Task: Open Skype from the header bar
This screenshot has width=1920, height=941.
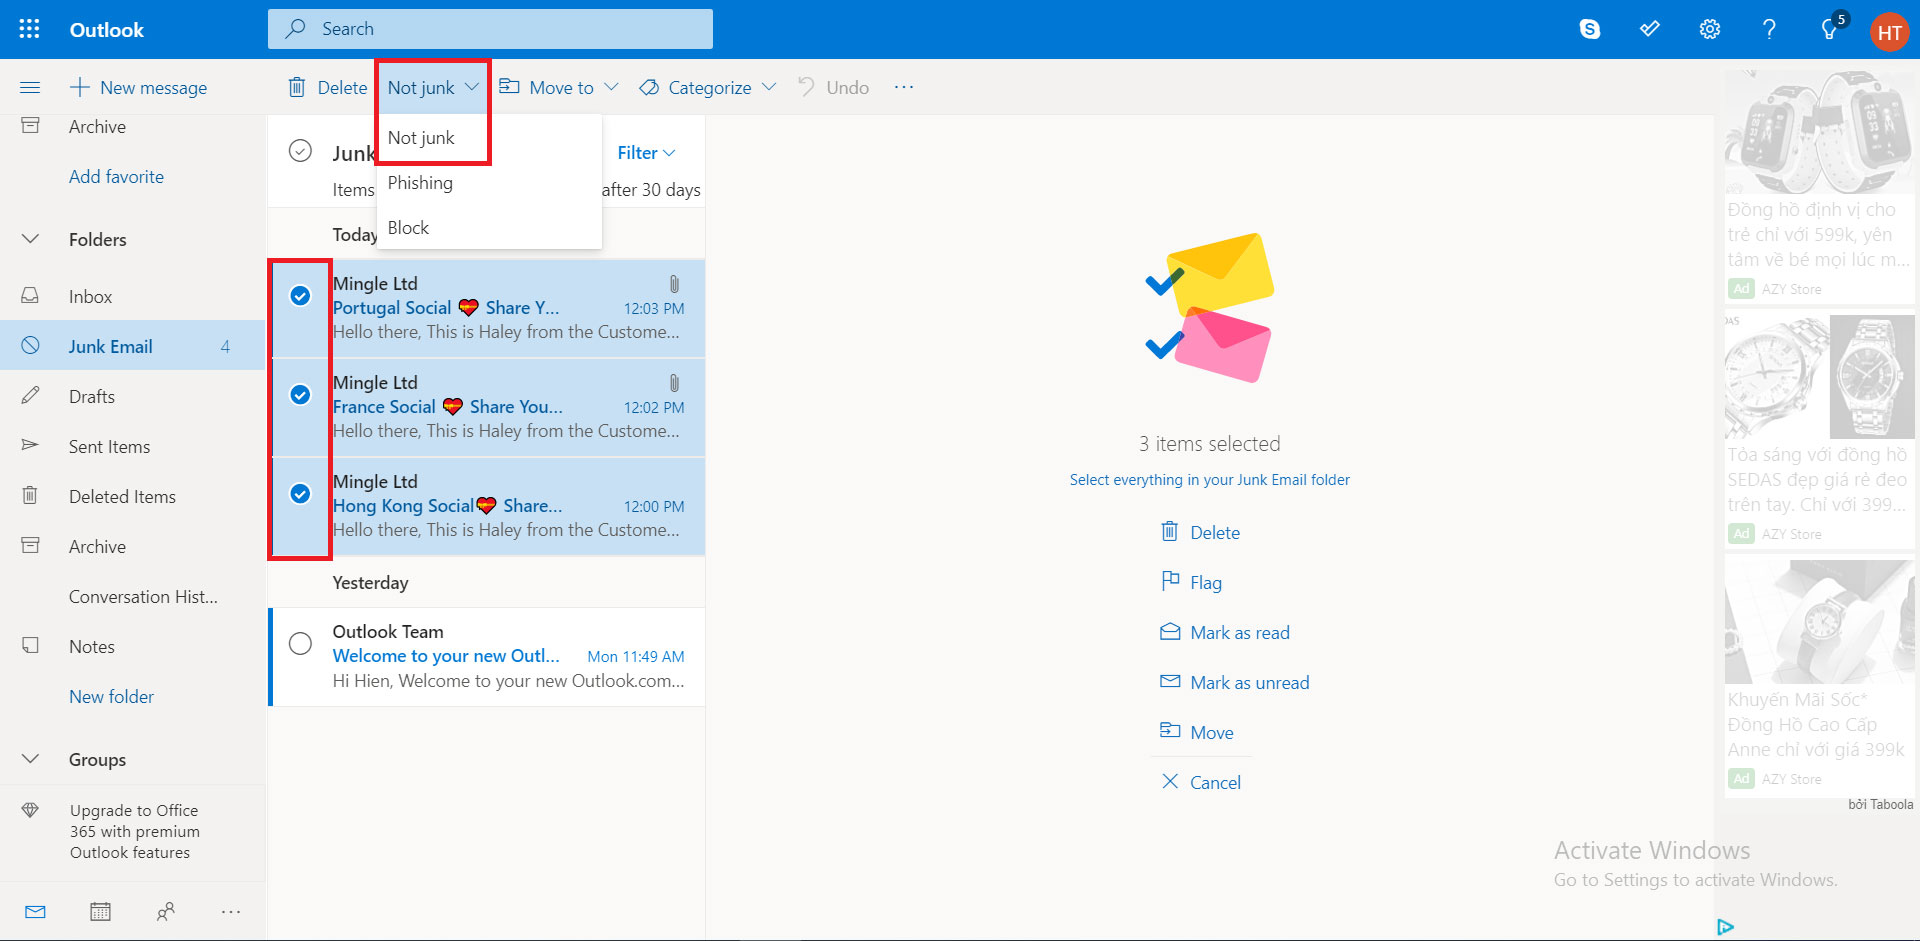Action: pos(1589,29)
